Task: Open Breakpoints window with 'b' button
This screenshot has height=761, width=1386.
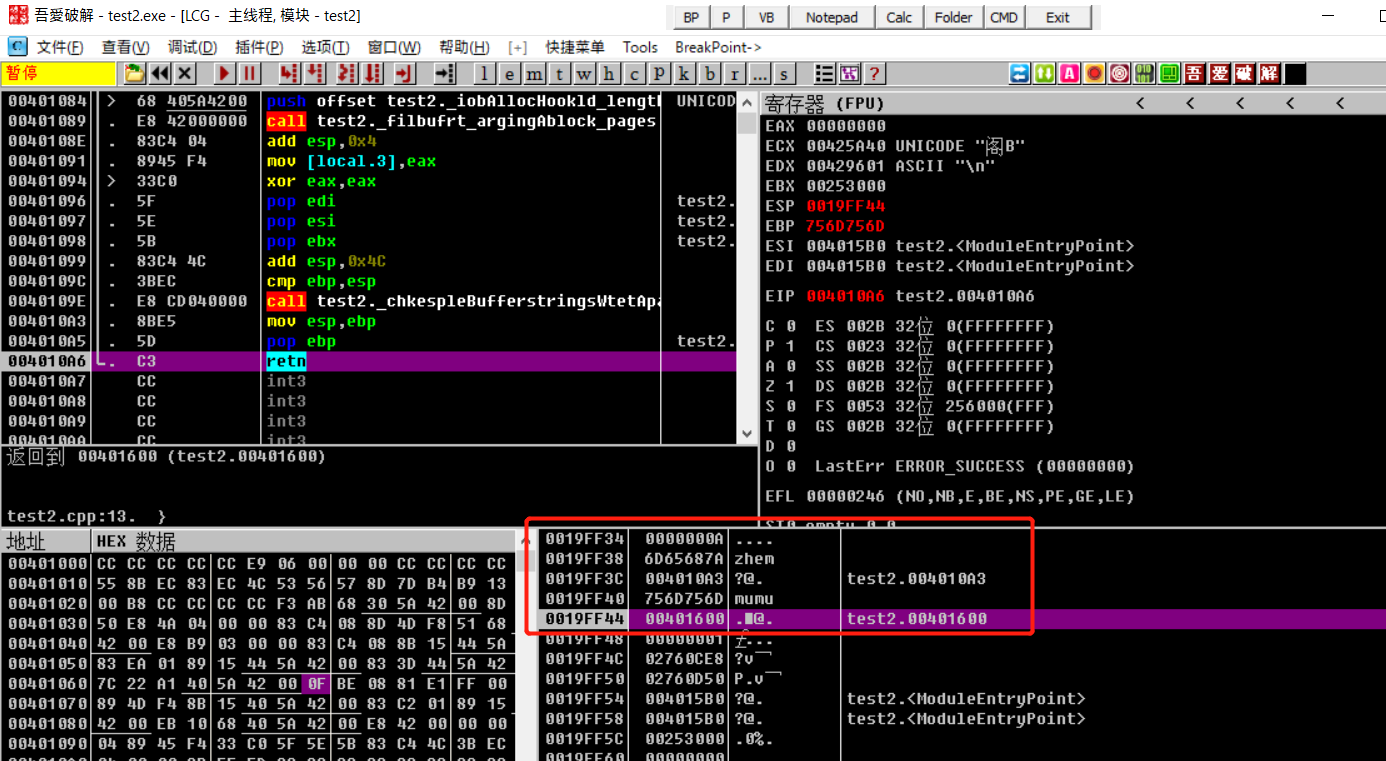Action: click(709, 74)
